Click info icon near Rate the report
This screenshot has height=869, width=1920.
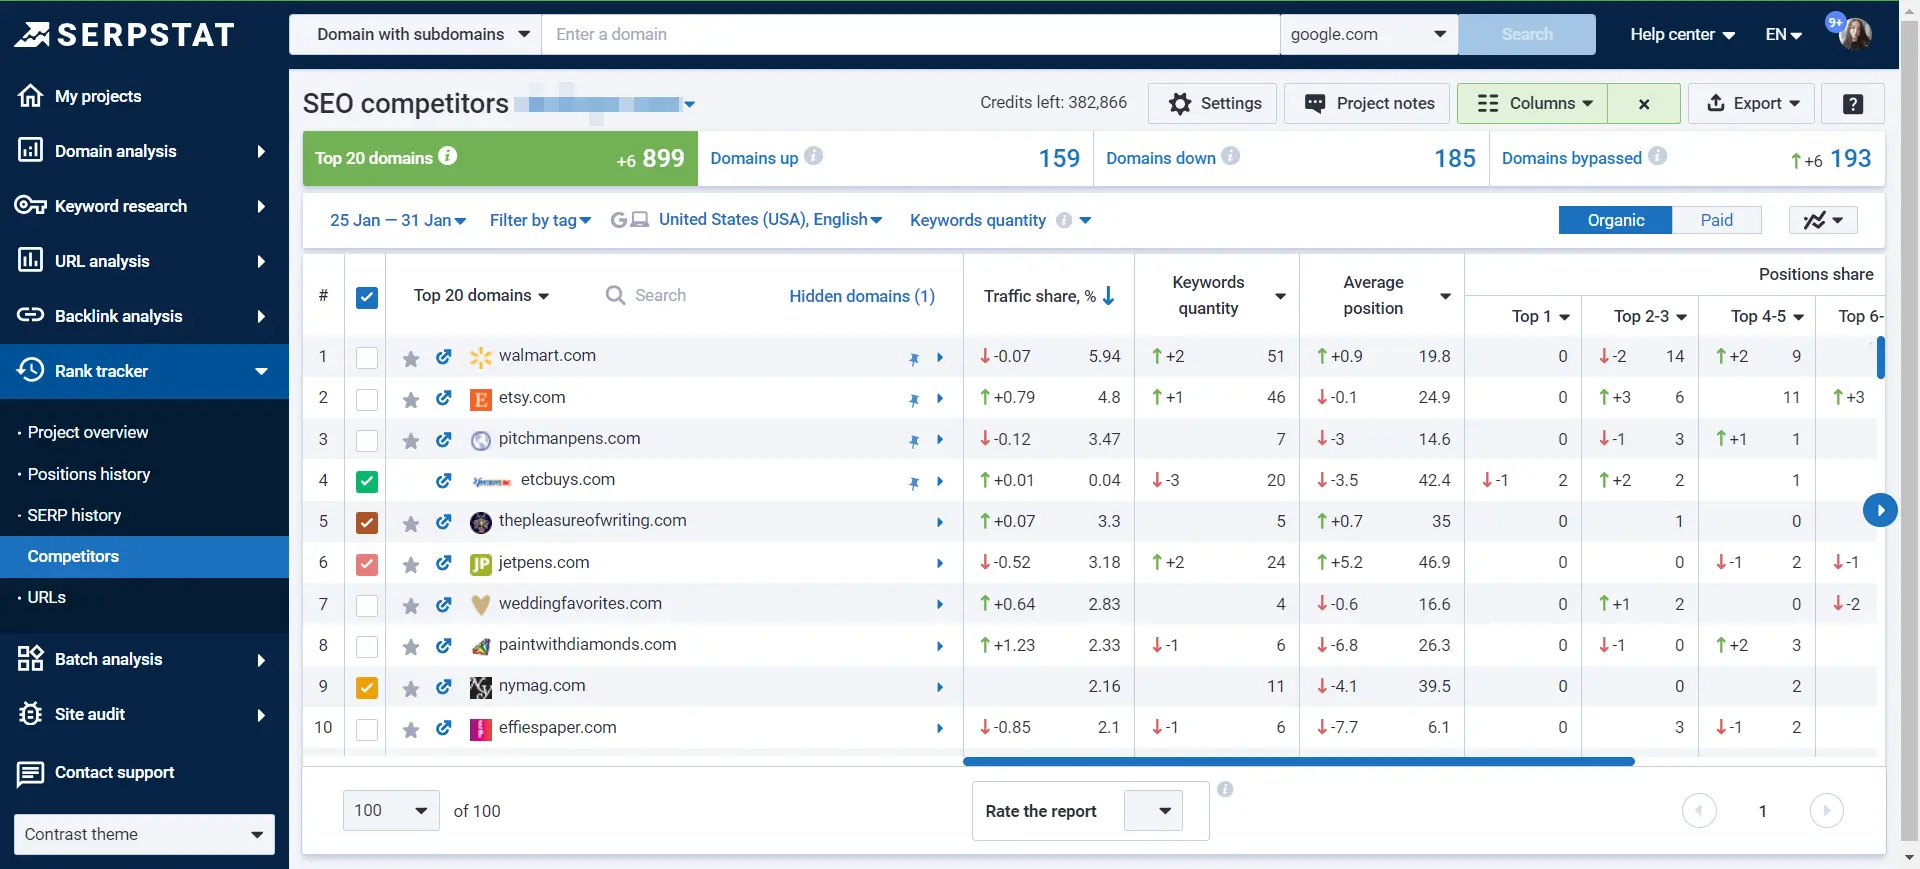click(1225, 789)
